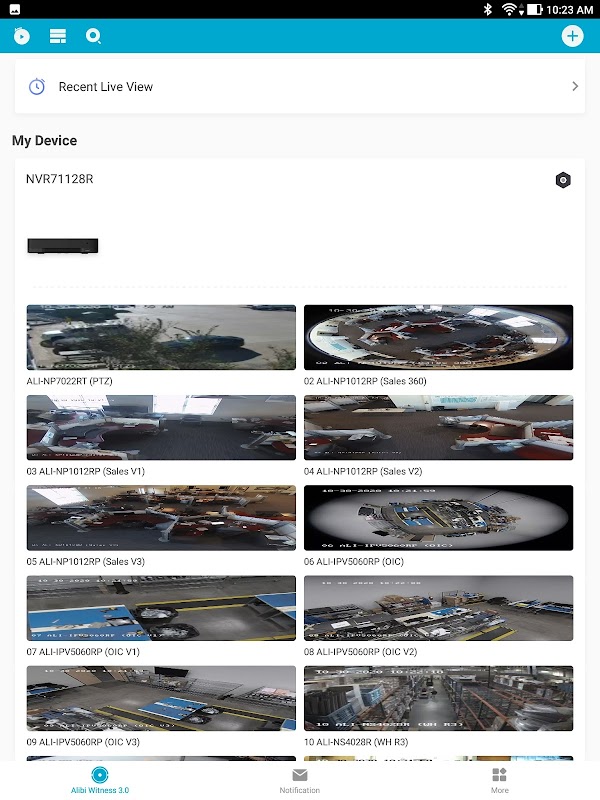
Task: Tap the Recent Live View clock icon
Action: click(x=37, y=86)
